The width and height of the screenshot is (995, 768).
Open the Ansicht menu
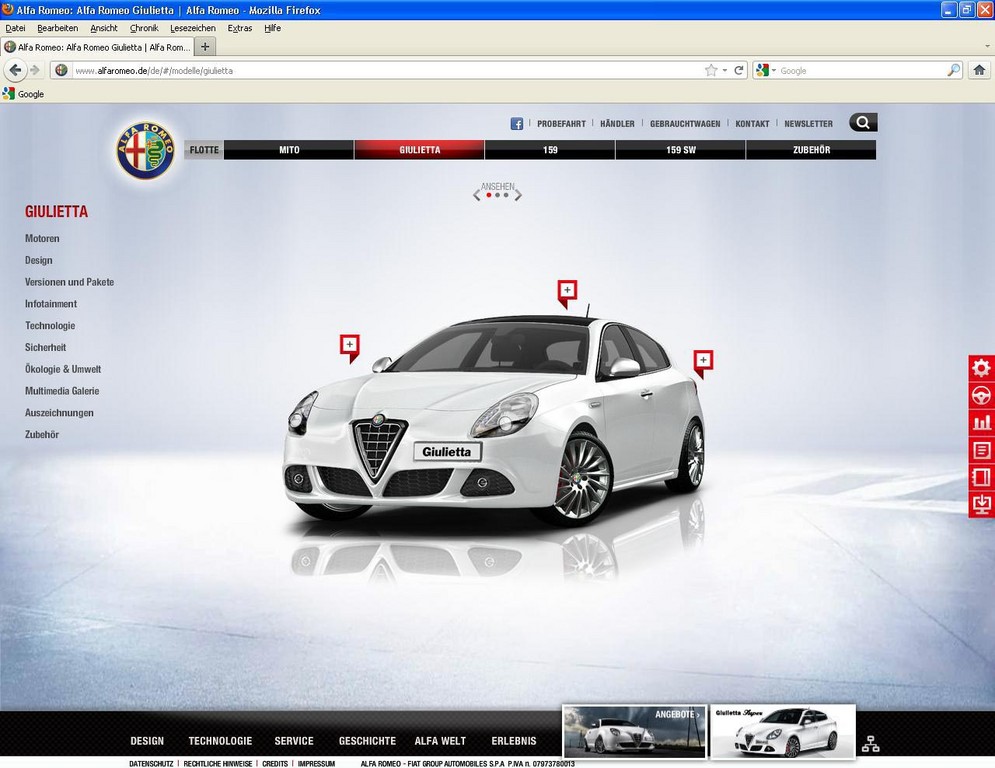click(x=104, y=28)
